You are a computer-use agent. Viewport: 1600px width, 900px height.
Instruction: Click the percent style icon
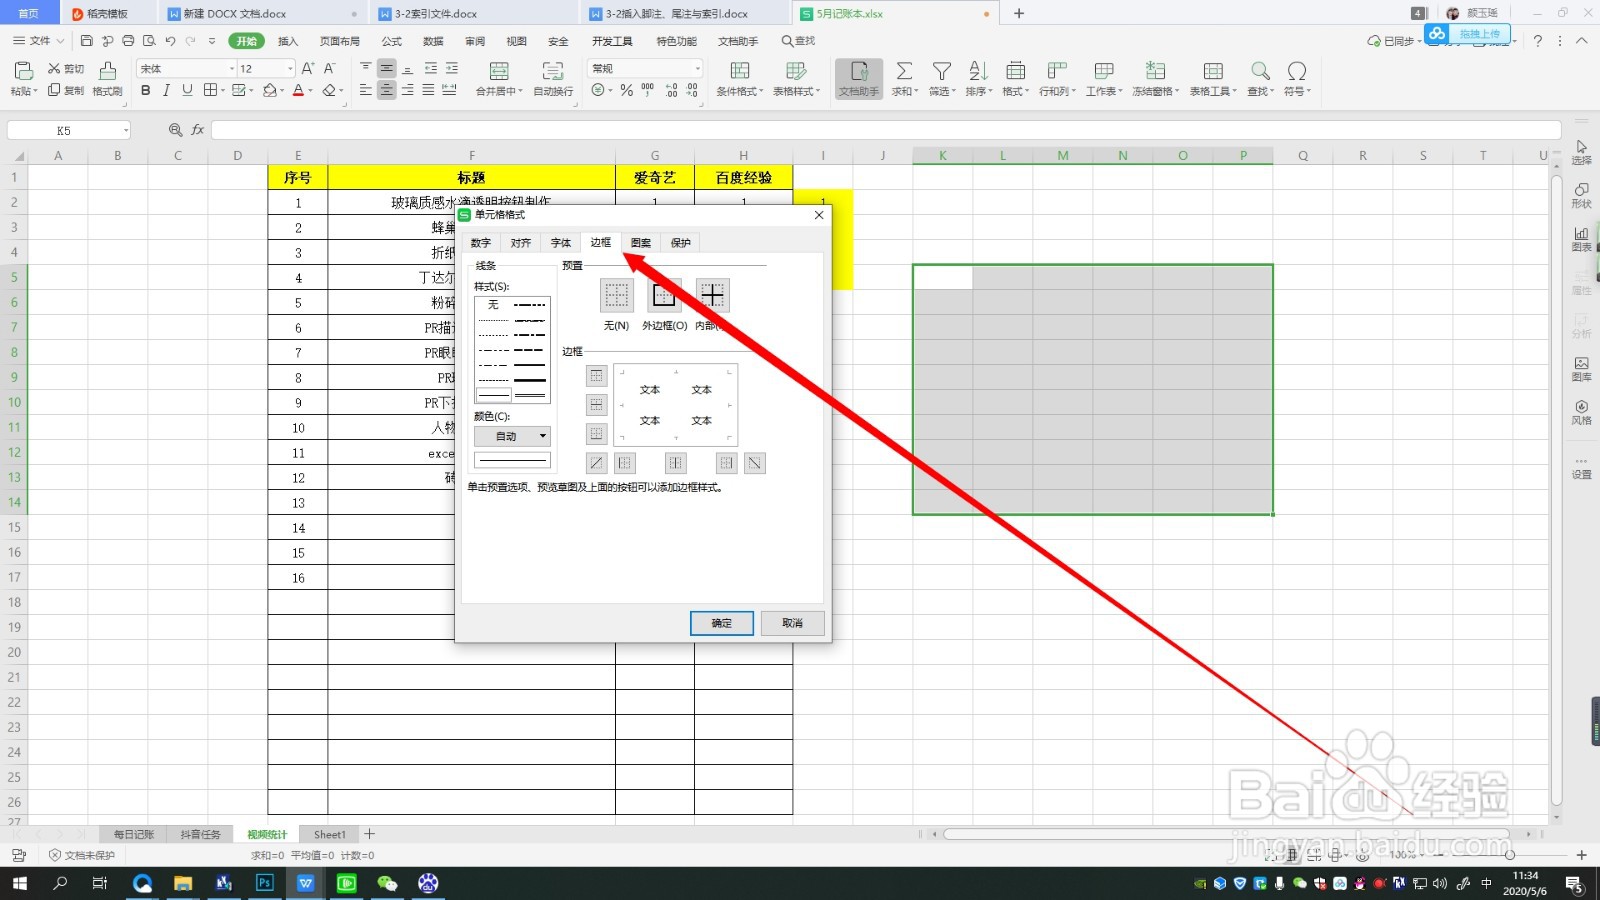[x=626, y=91]
